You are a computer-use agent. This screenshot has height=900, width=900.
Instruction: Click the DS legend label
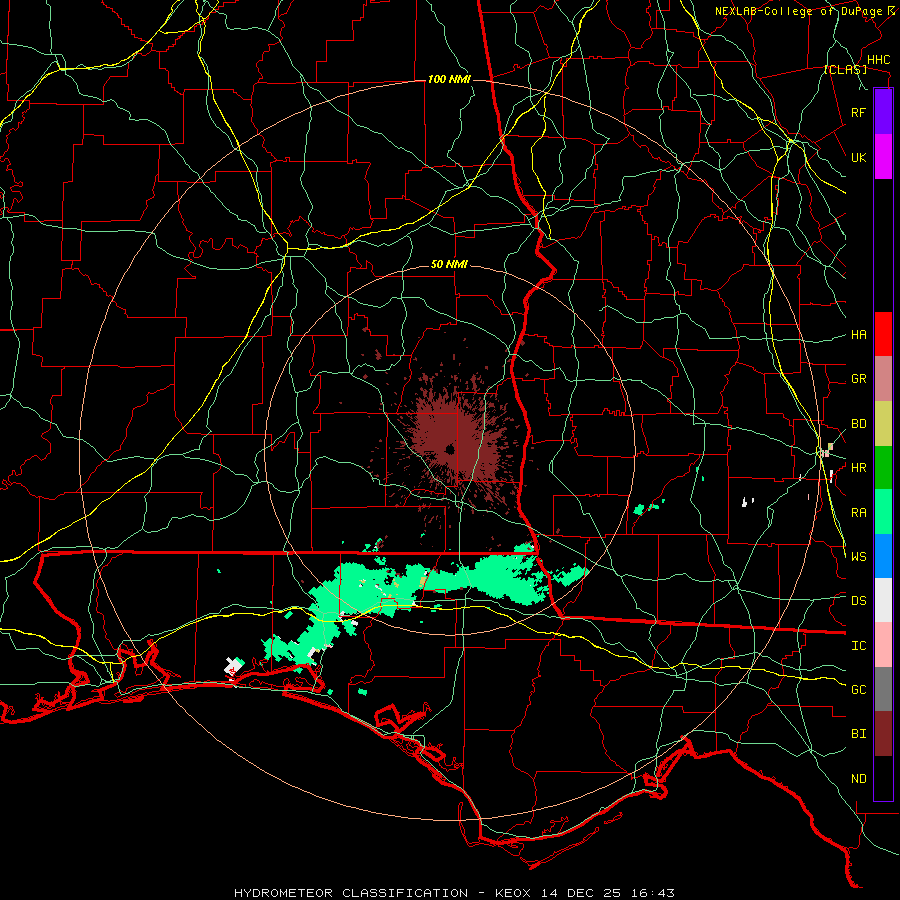(x=858, y=601)
